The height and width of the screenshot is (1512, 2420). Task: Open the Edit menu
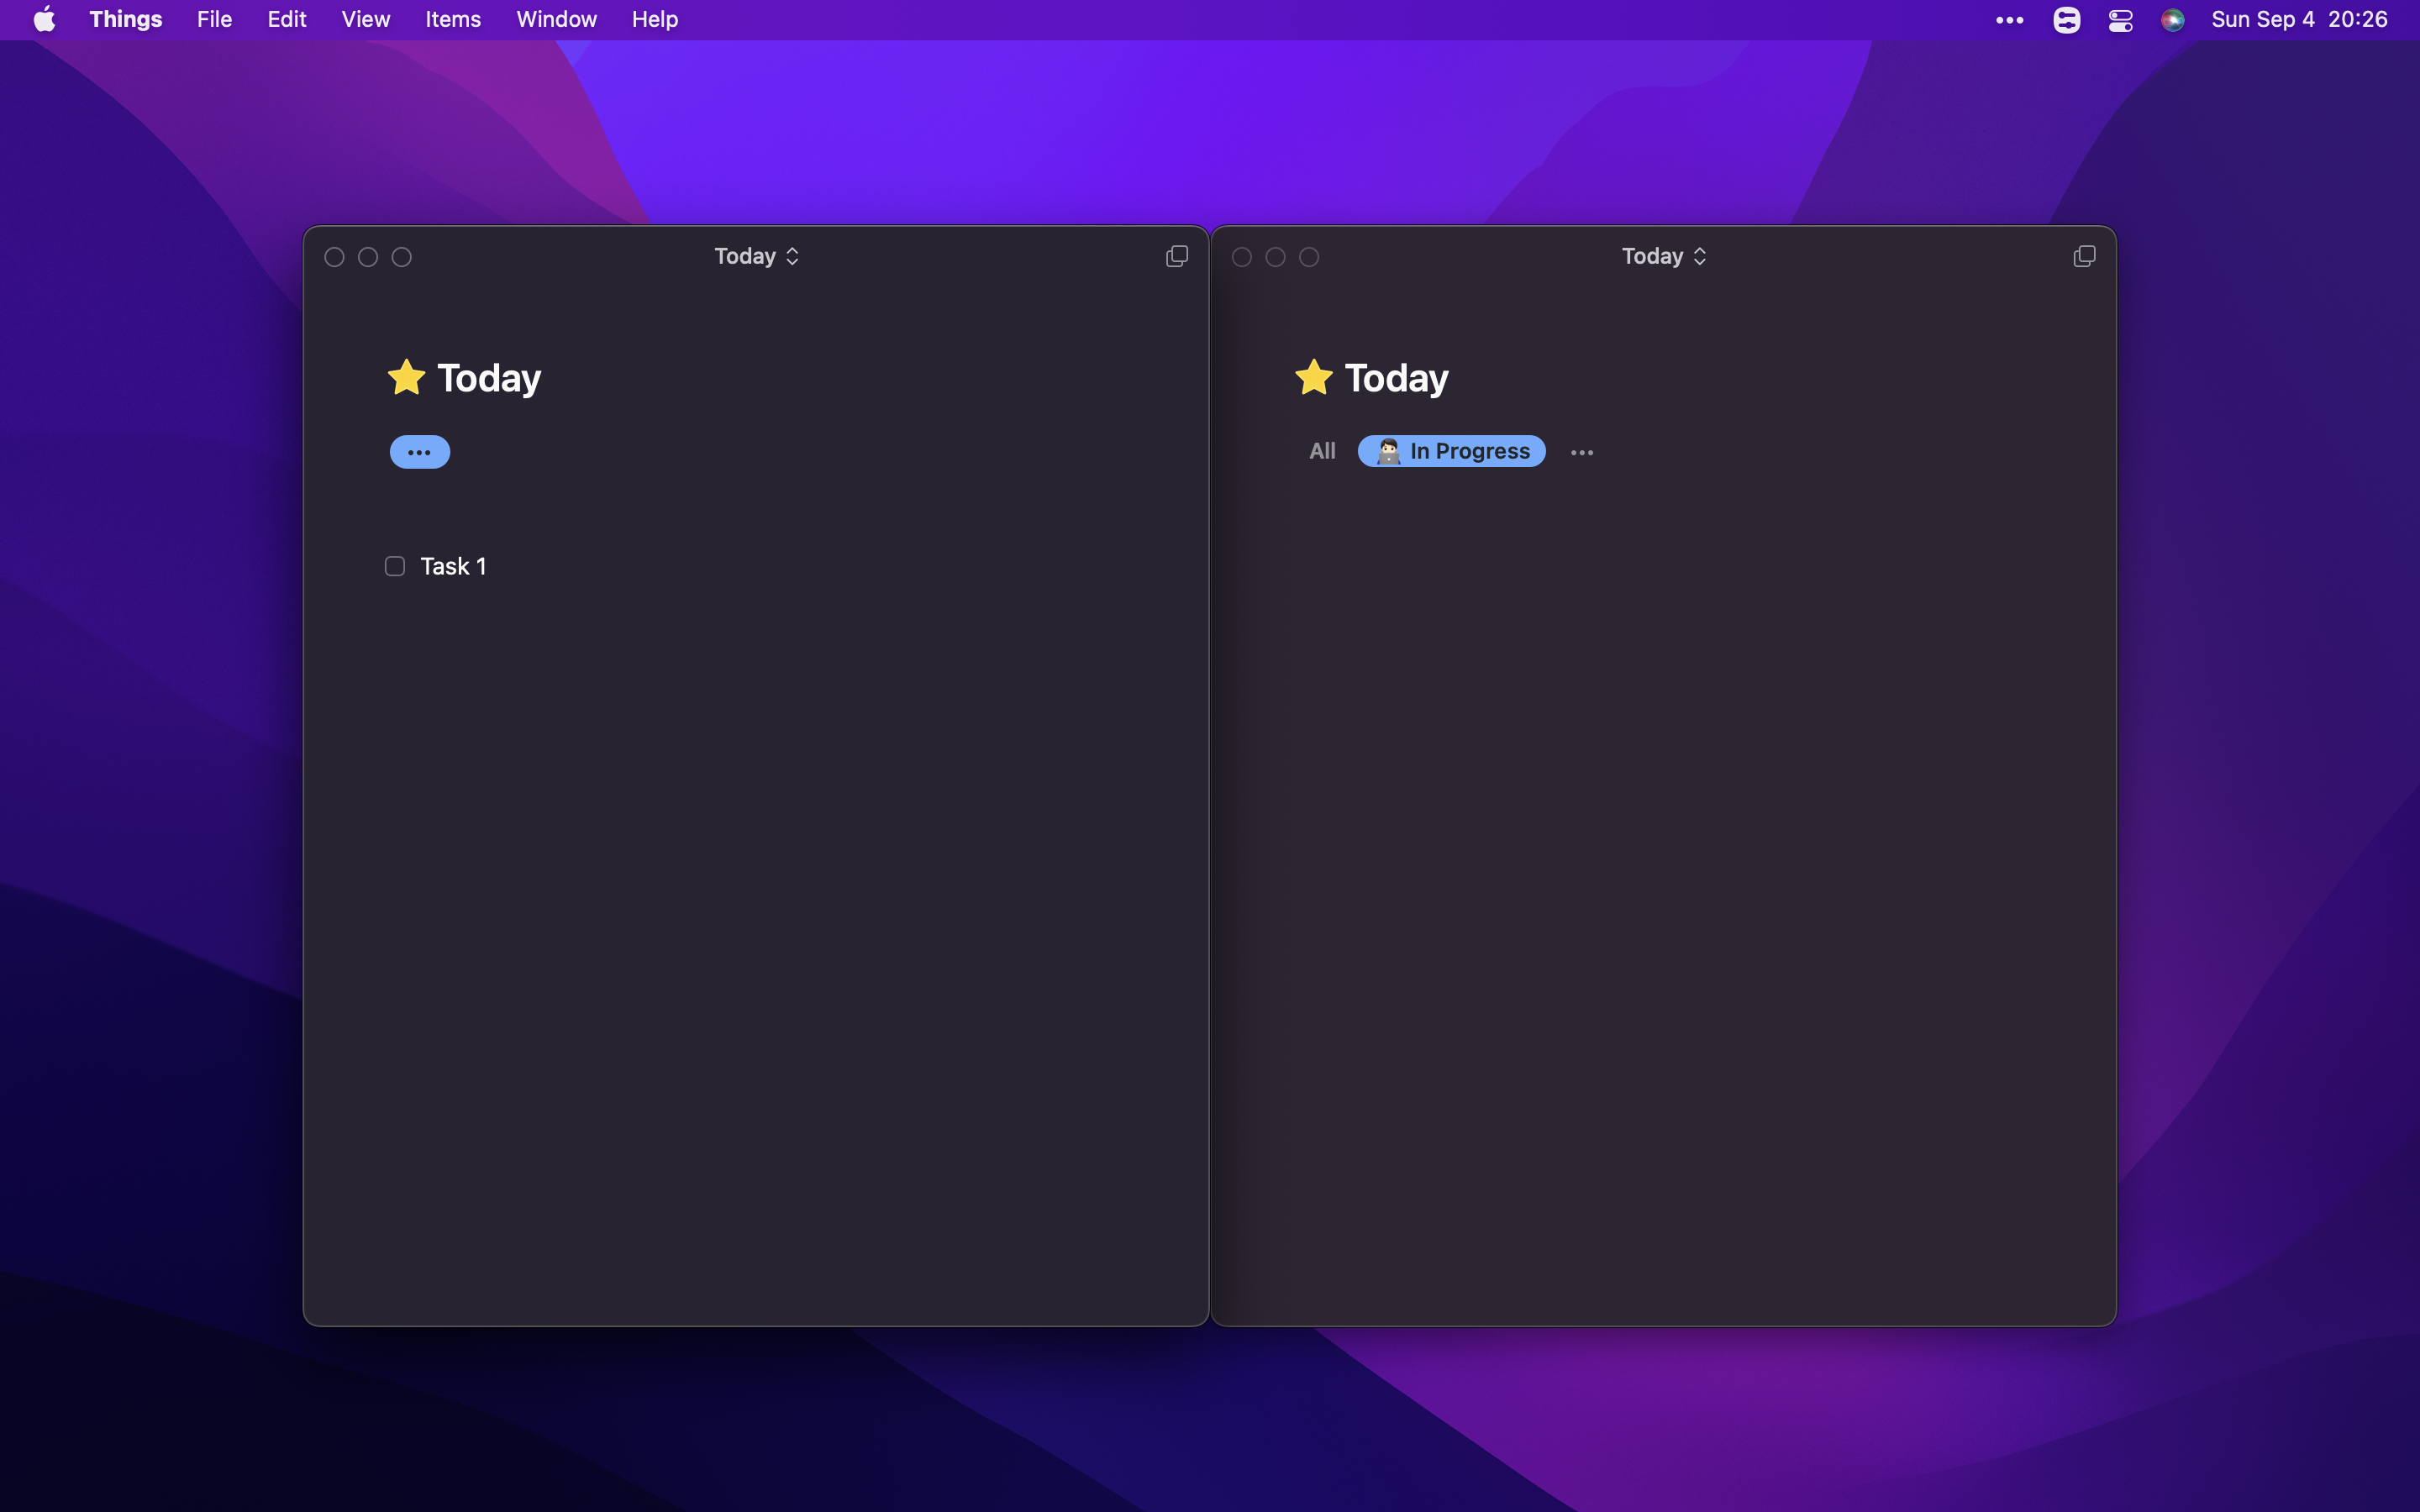tap(287, 19)
